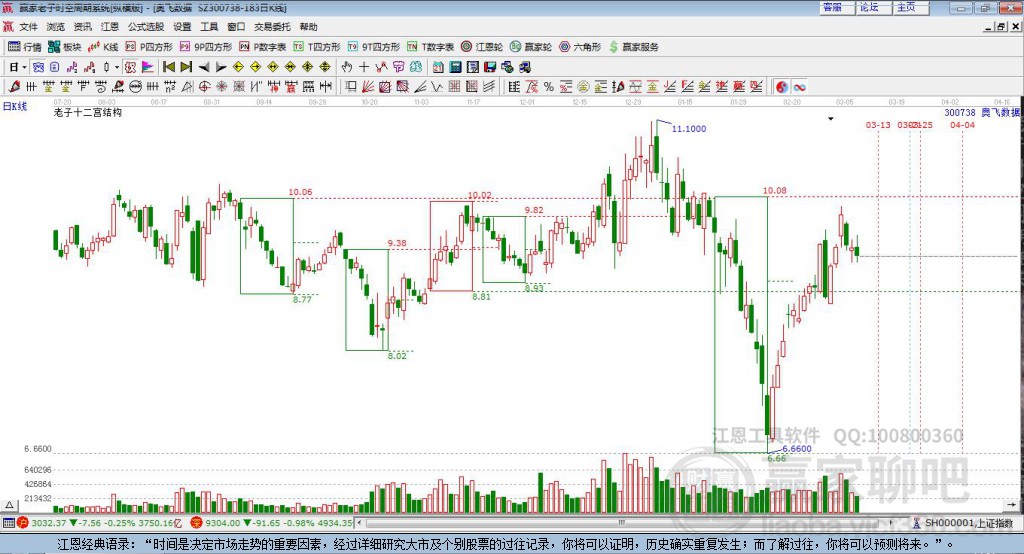The height and width of the screenshot is (554, 1024).
Task: Click the 日K线 label
Action: click(15, 106)
